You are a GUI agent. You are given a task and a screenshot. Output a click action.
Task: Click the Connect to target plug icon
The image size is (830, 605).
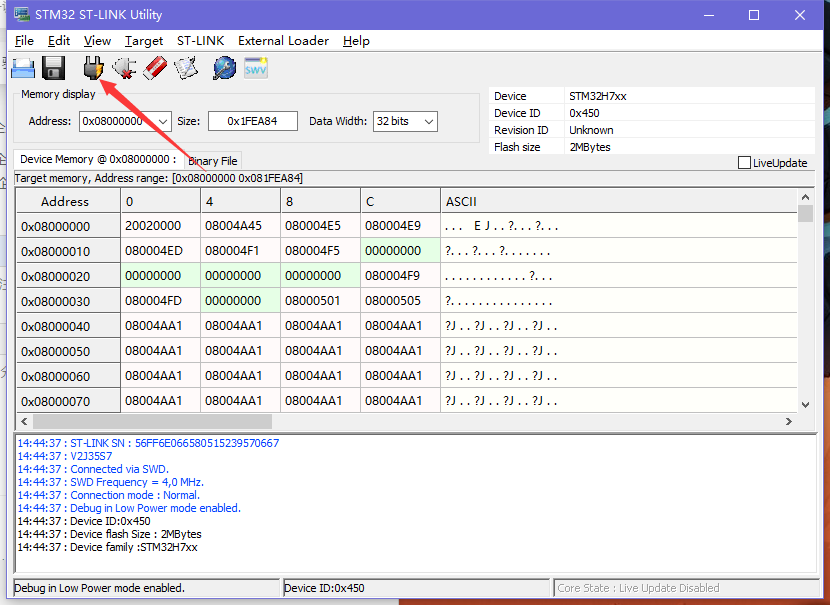[x=94, y=68]
